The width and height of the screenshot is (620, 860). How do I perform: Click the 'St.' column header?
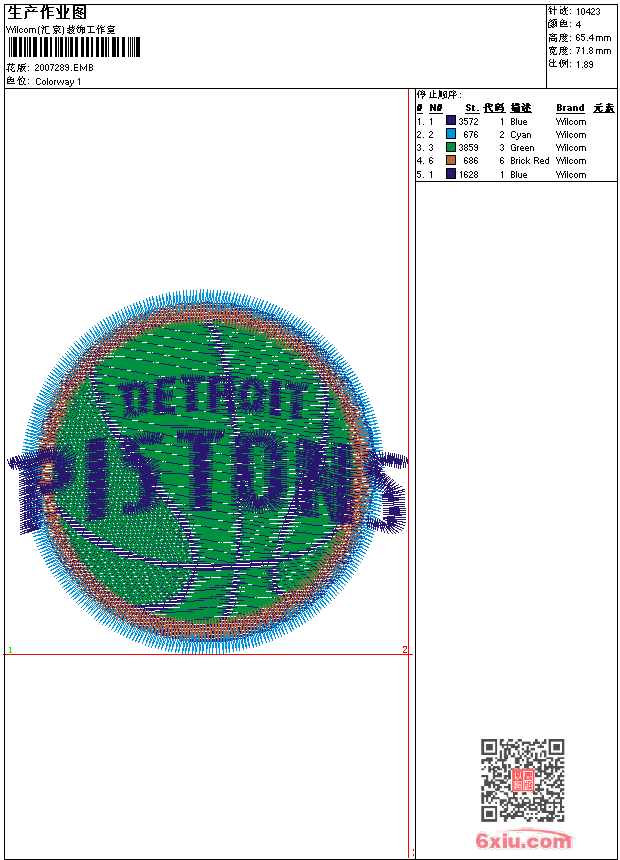pyautogui.click(x=472, y=108)
